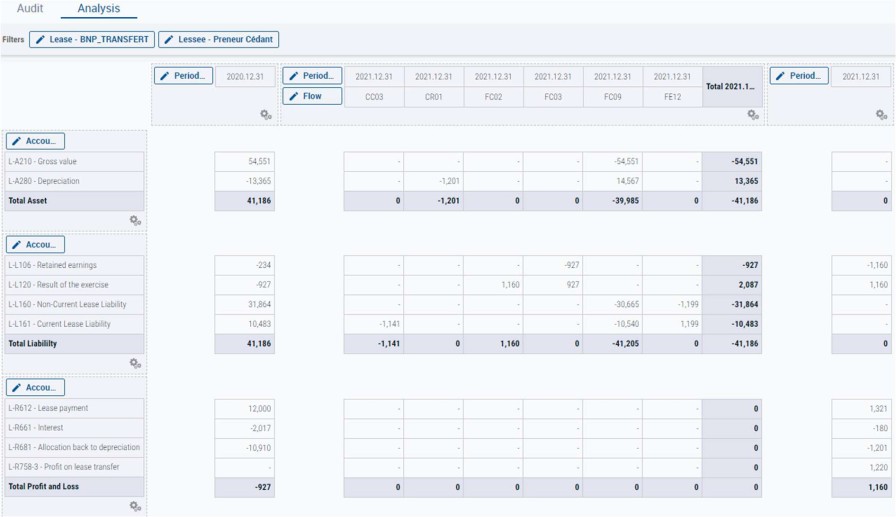
Task: Click the CC03 flow column header
Action: pyautogui.click(x=374, y=97)
